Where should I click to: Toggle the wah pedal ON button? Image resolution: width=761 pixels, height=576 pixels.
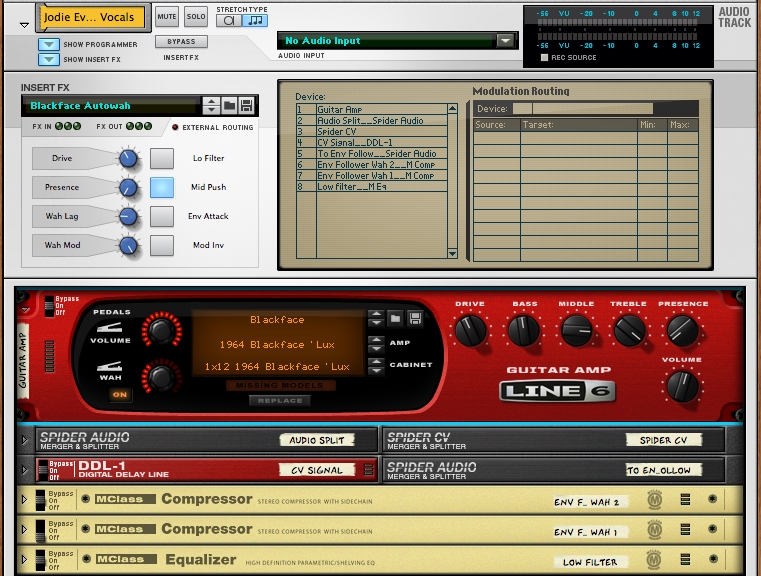120,395
